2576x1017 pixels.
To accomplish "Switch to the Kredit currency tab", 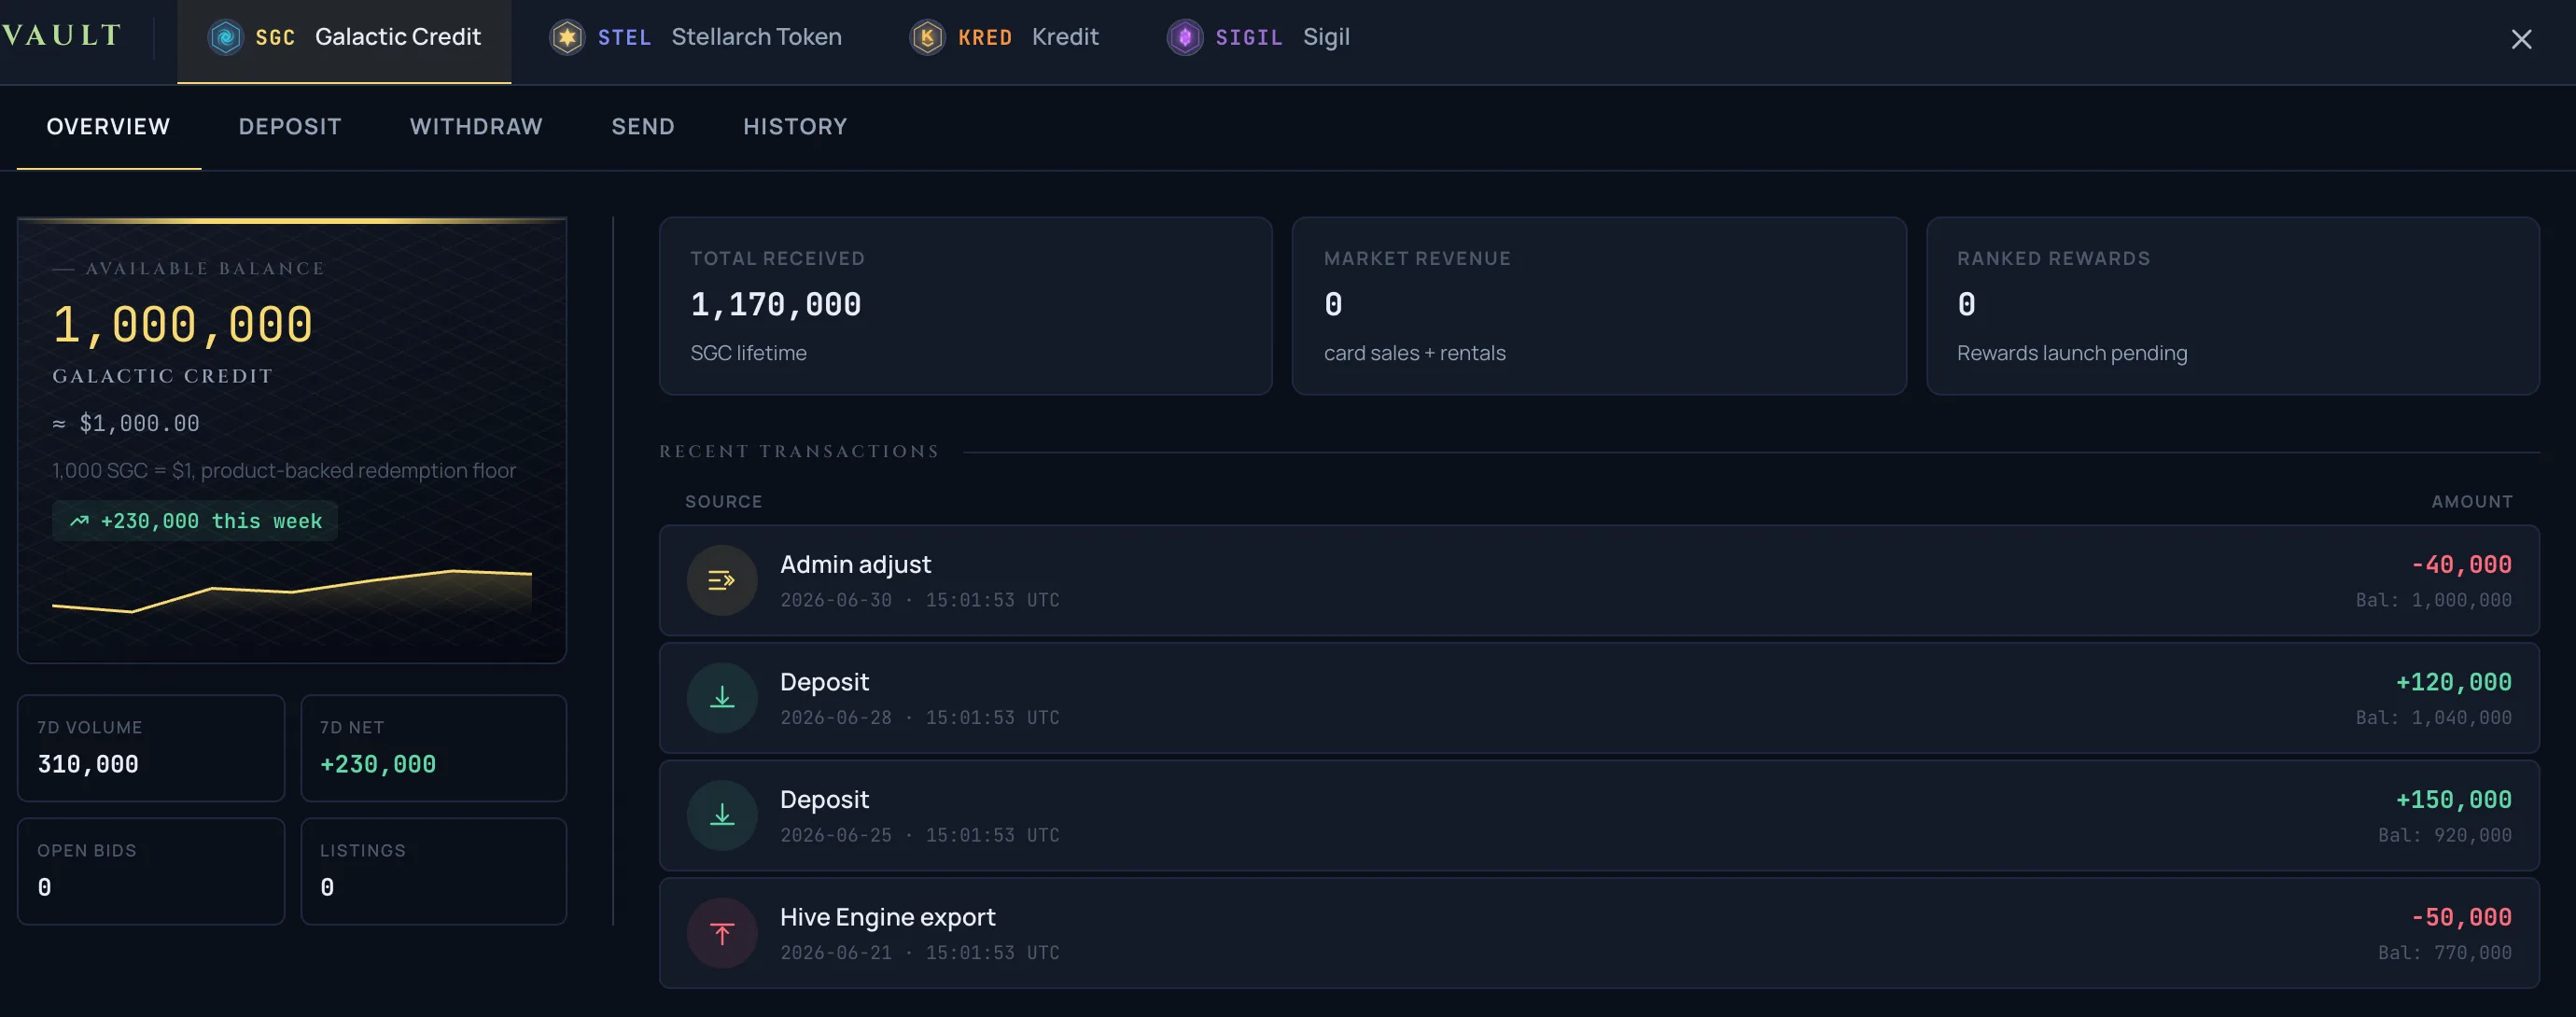I will click(1005, 40).
